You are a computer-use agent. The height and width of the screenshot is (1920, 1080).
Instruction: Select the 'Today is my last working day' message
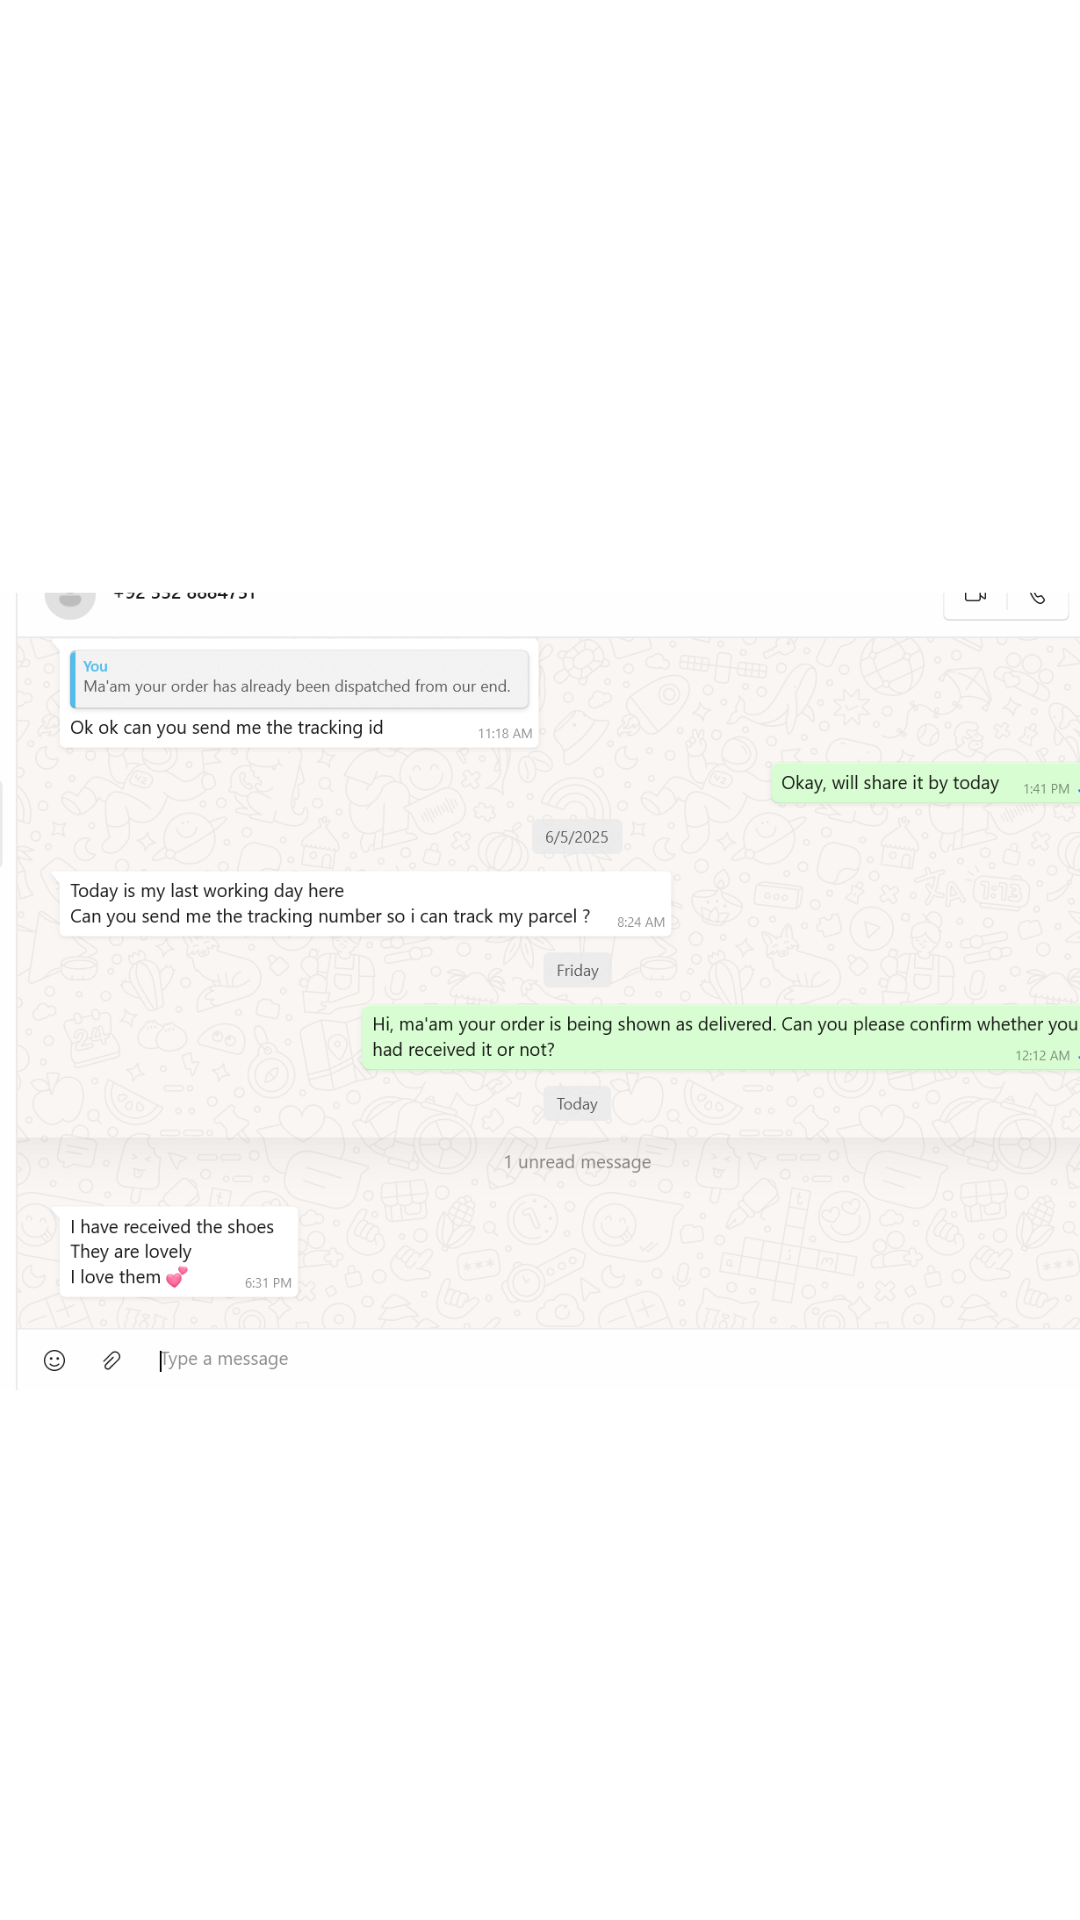(330, 904)
